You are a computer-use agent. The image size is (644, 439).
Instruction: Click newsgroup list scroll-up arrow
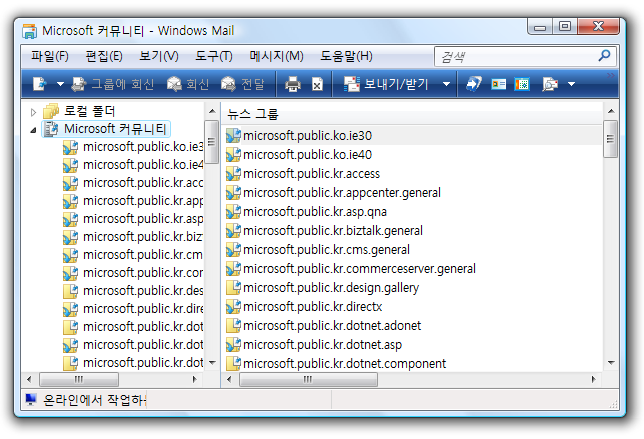click(611, 111)
